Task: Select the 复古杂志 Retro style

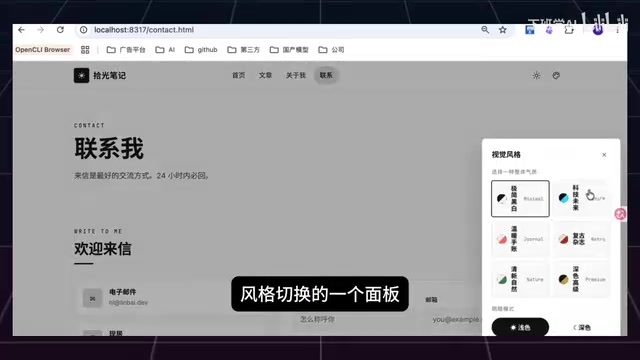Action: pos(581,239)
